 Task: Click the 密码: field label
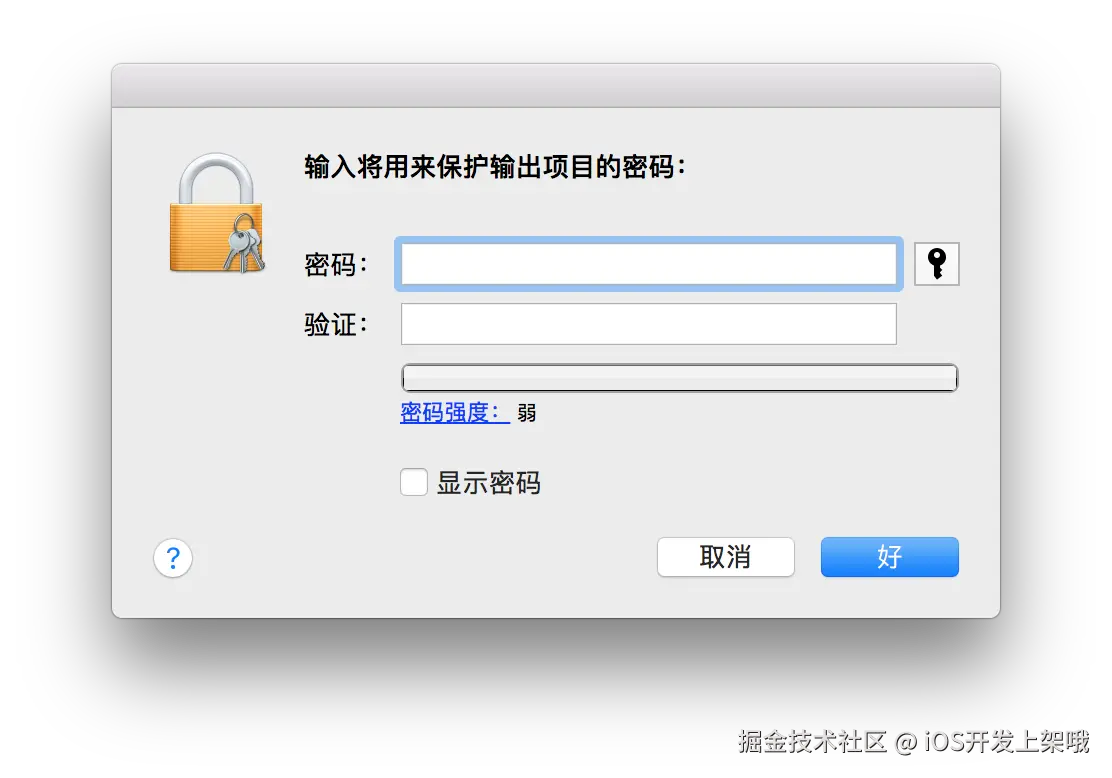click(x=336, y=265)
